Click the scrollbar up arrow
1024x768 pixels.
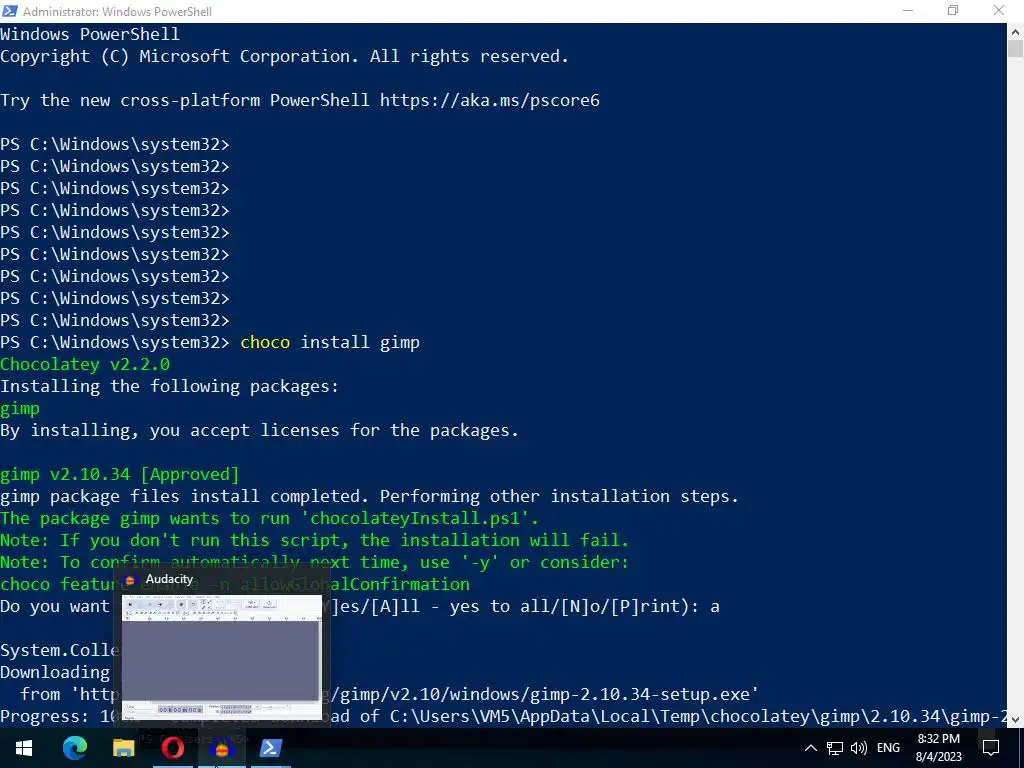[x=1016, y=31]
